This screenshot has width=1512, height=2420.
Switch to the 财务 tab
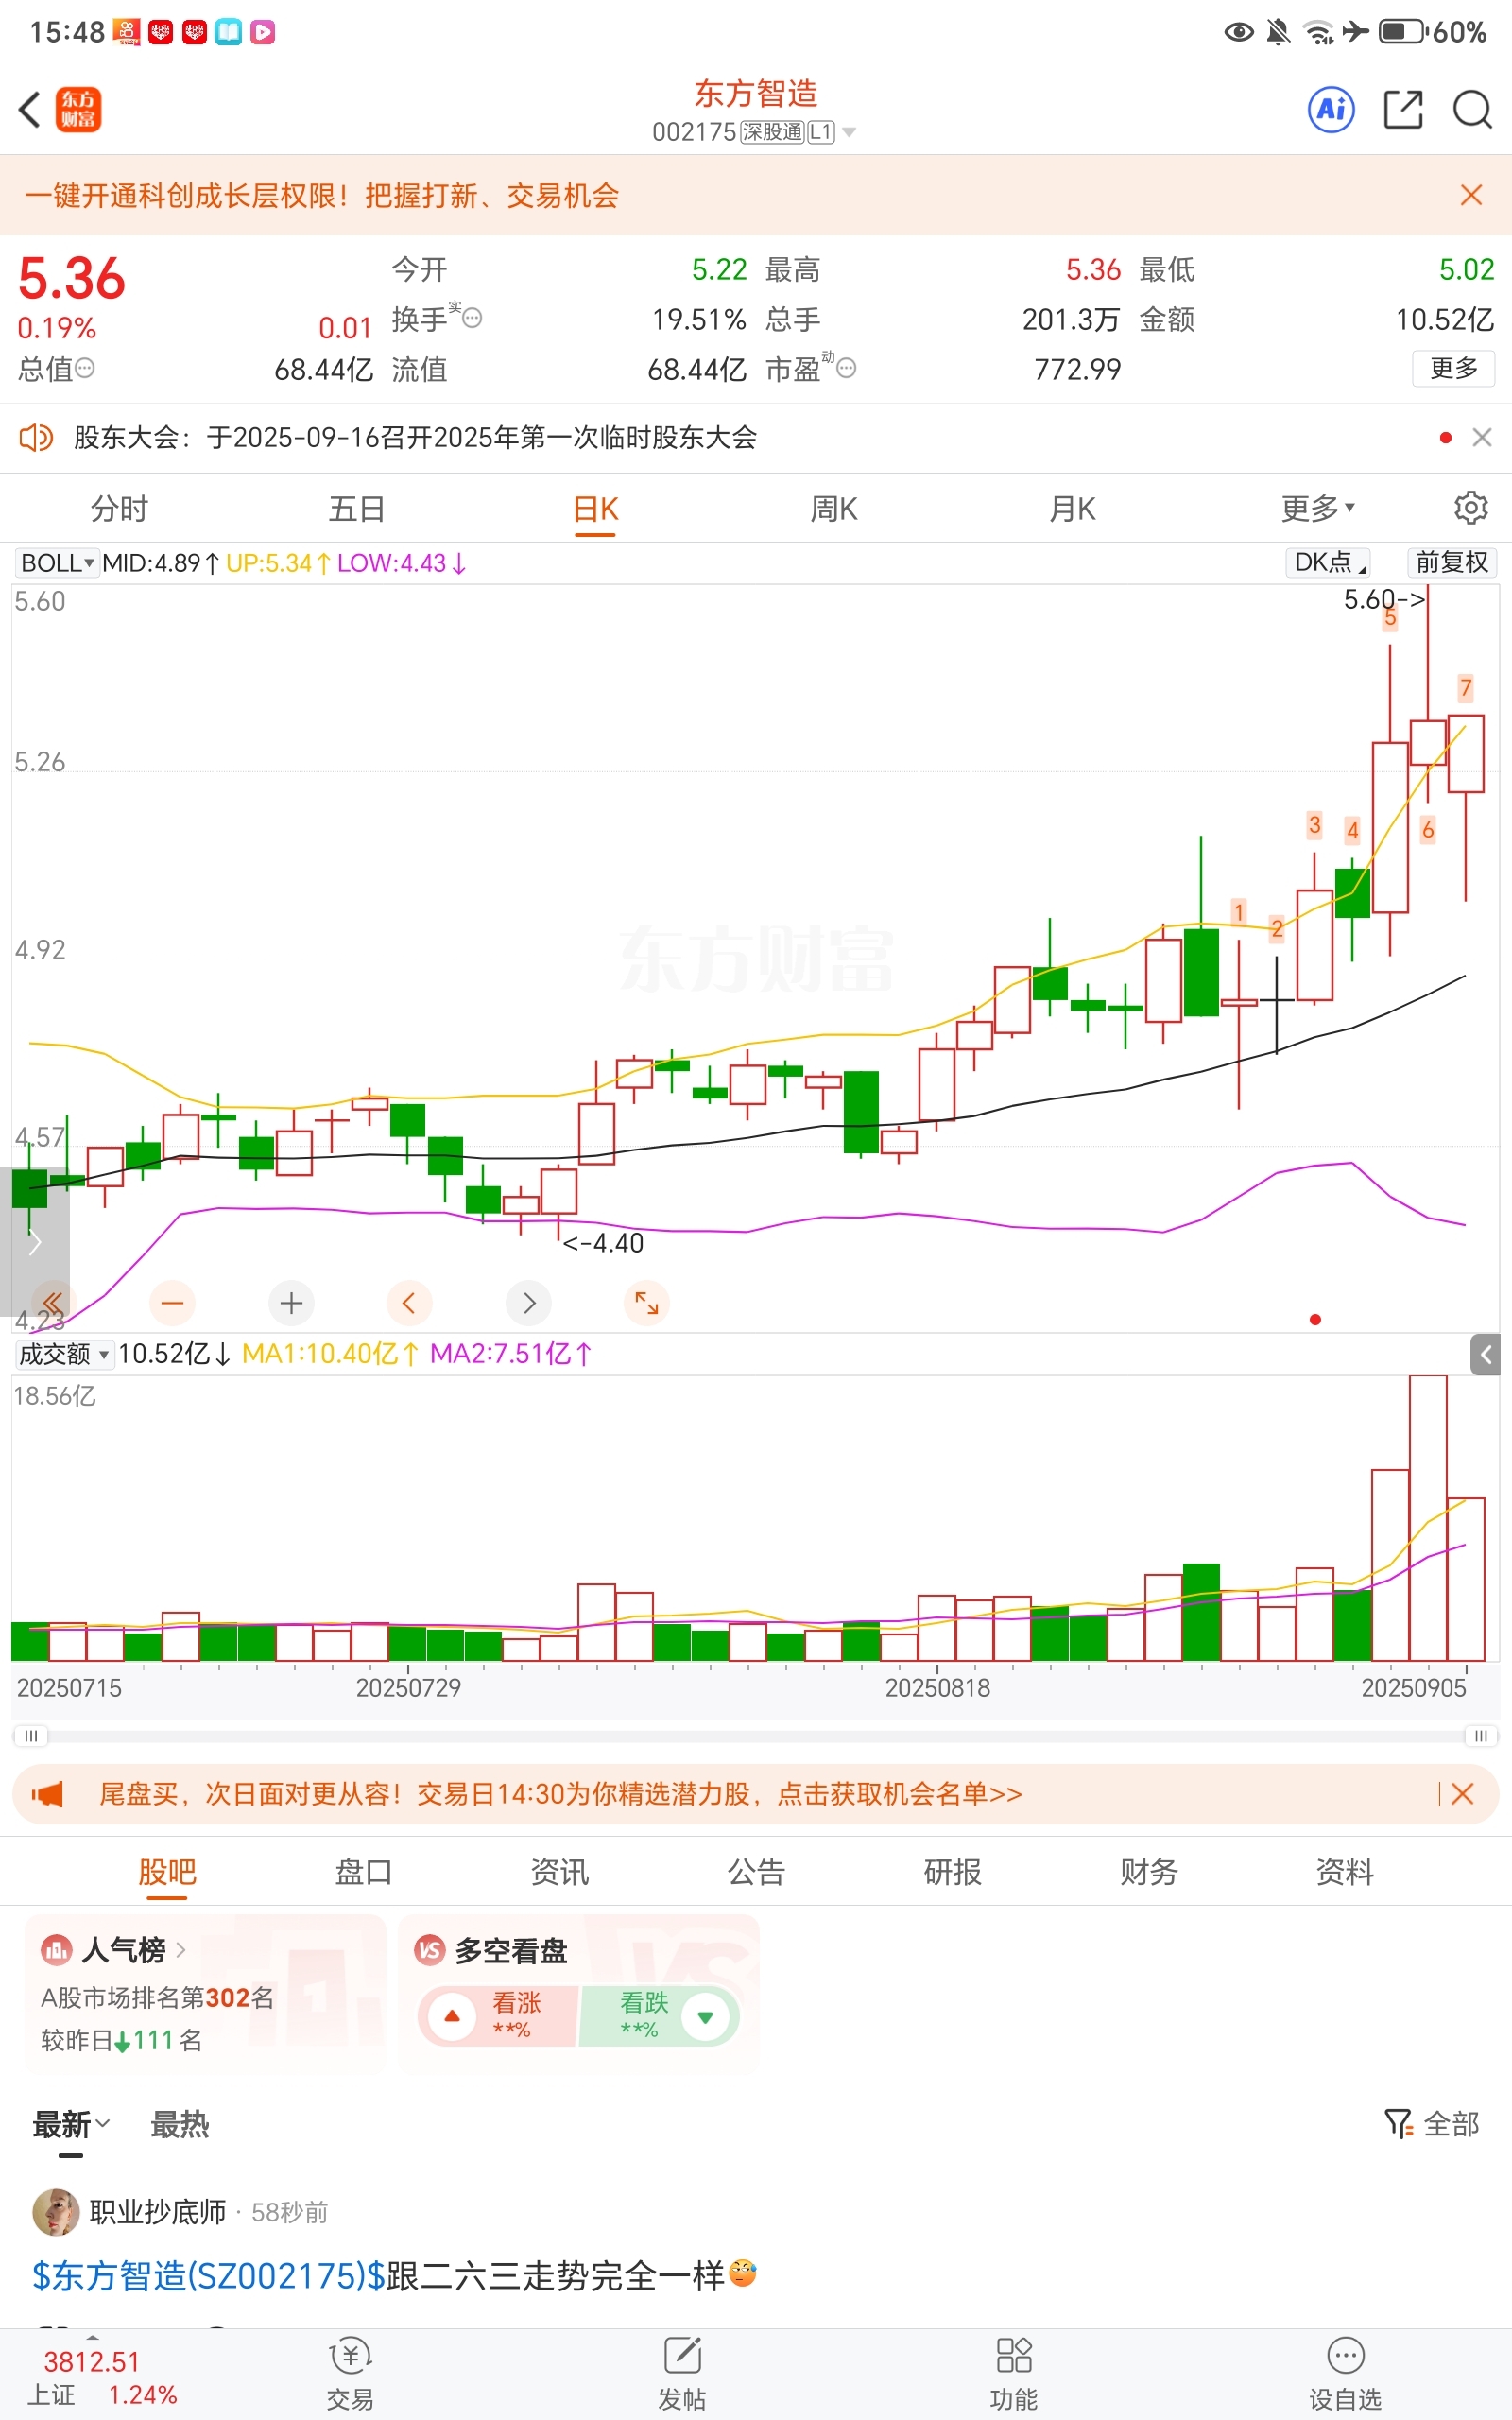tap(1149, 1872)
